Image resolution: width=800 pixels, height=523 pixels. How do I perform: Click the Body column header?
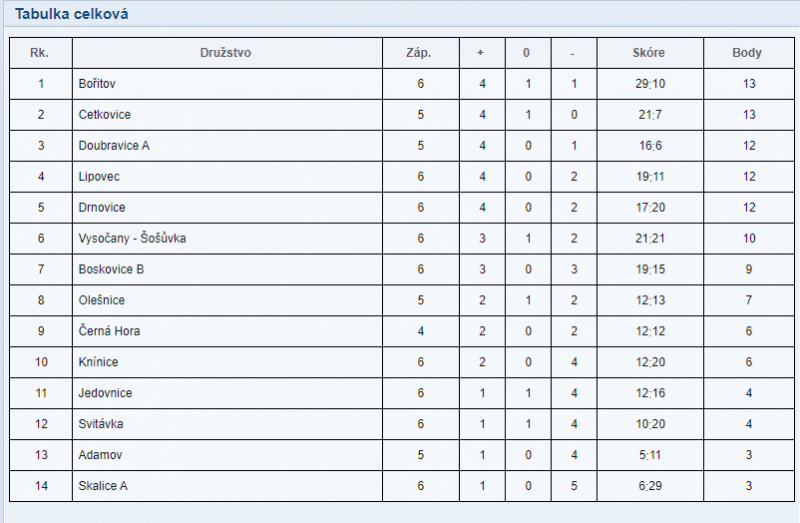(x=747, y=53)
